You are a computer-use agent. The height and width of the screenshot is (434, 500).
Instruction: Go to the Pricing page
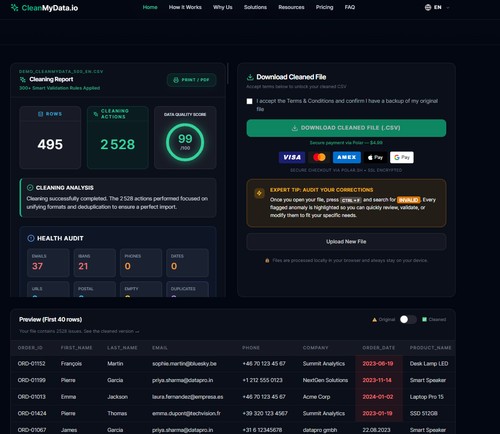[325, 7]
